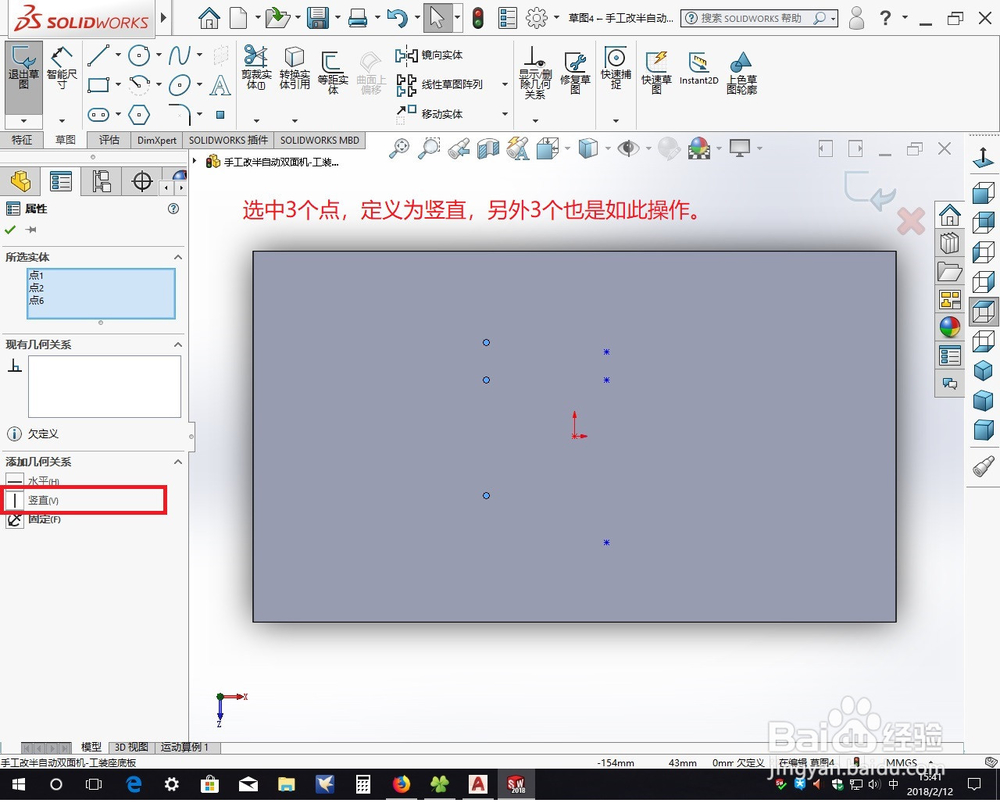The height and width of the screenshot is (803, 1000).
Task: Open the FeatureManager design tree tab
Action: click(x=21, y=182)
